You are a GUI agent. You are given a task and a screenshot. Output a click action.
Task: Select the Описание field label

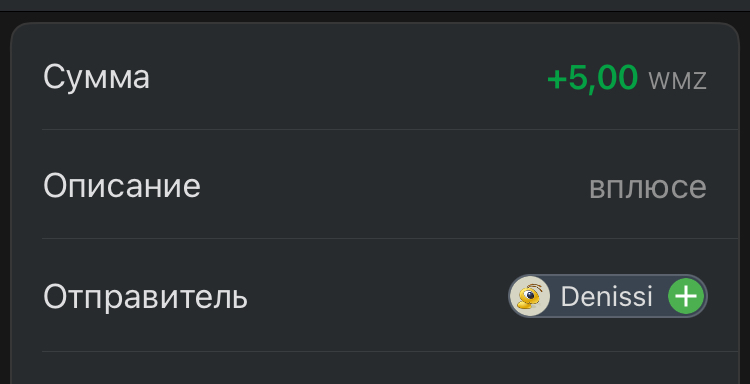point(121,186)
